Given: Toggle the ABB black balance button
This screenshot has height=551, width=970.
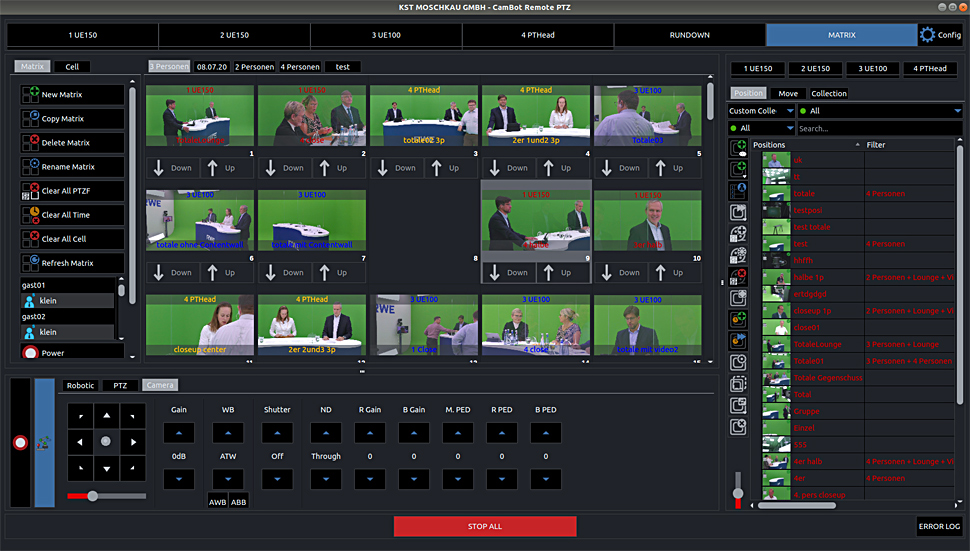Looking at the screenshot, I should point(239,502).
